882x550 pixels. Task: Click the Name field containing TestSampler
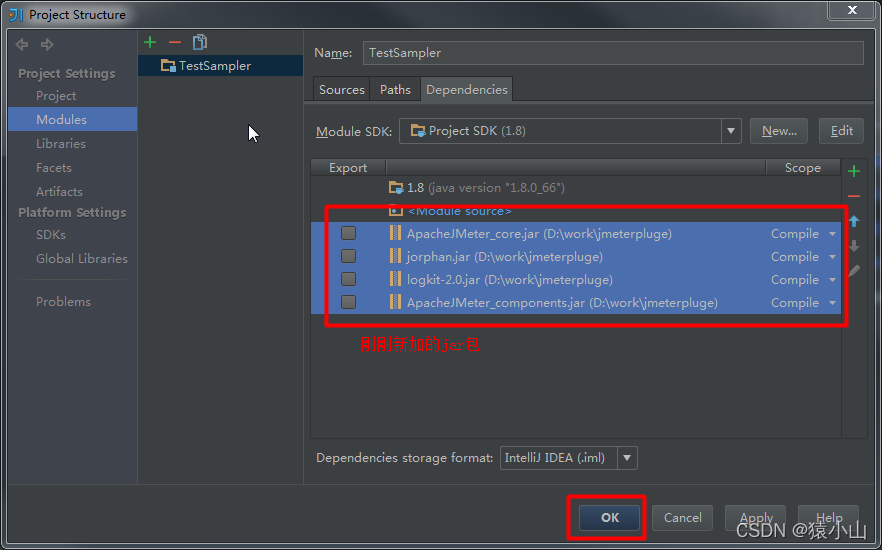pos(613,53)
